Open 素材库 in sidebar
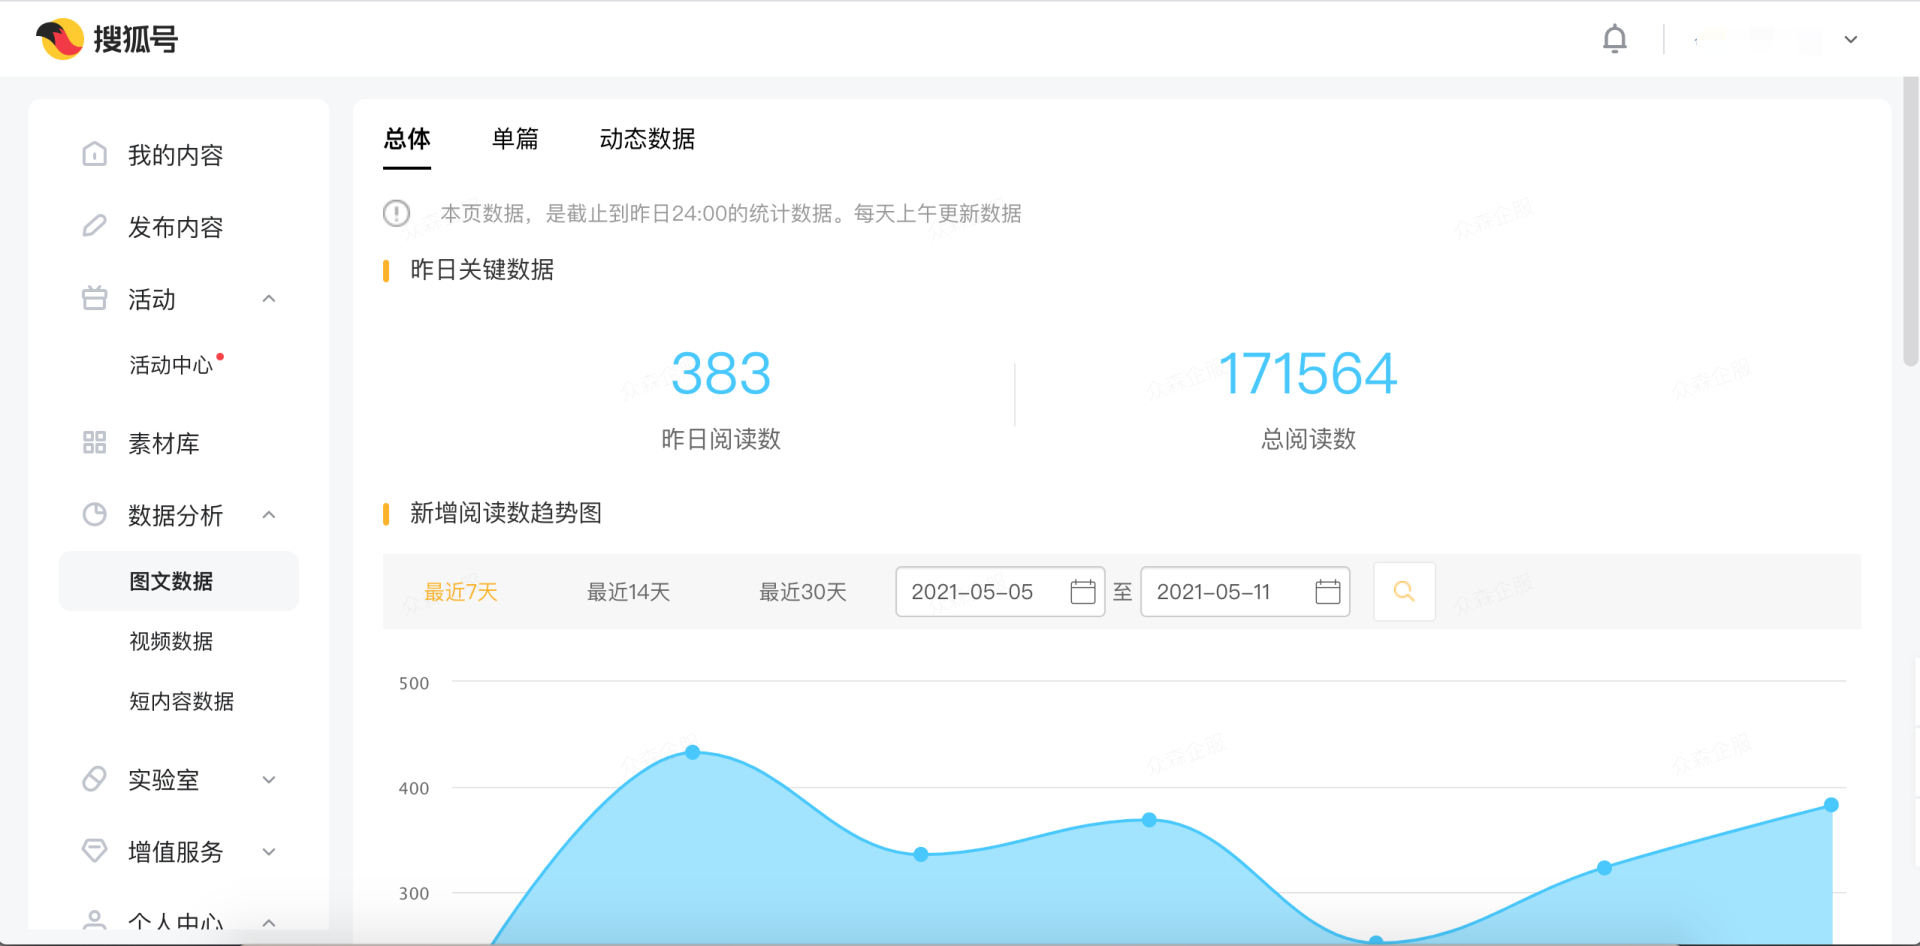The image size is (1920, 946). pos(164,443)
